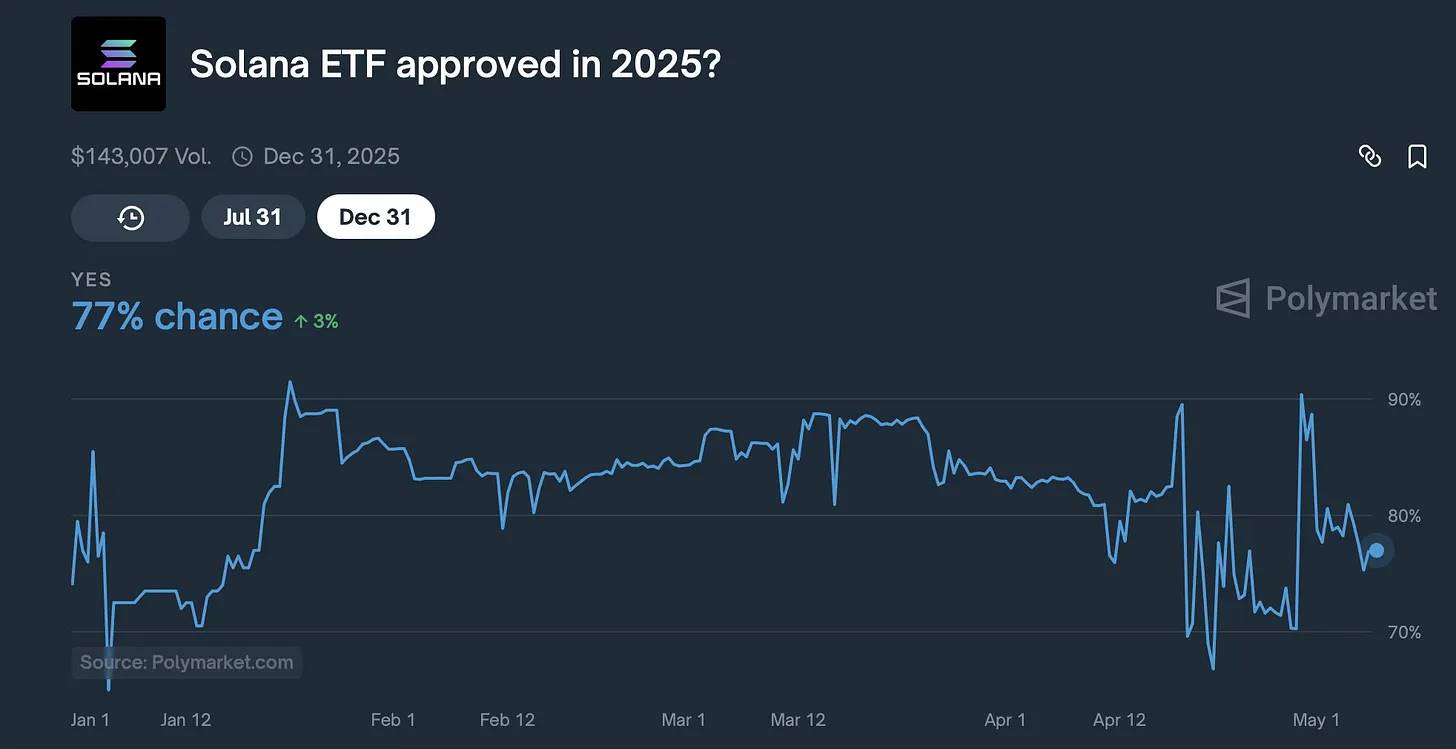Click the 90% y-axis label
Image resolution: width=1456 pixels, height=749 pixels.
1404,400
